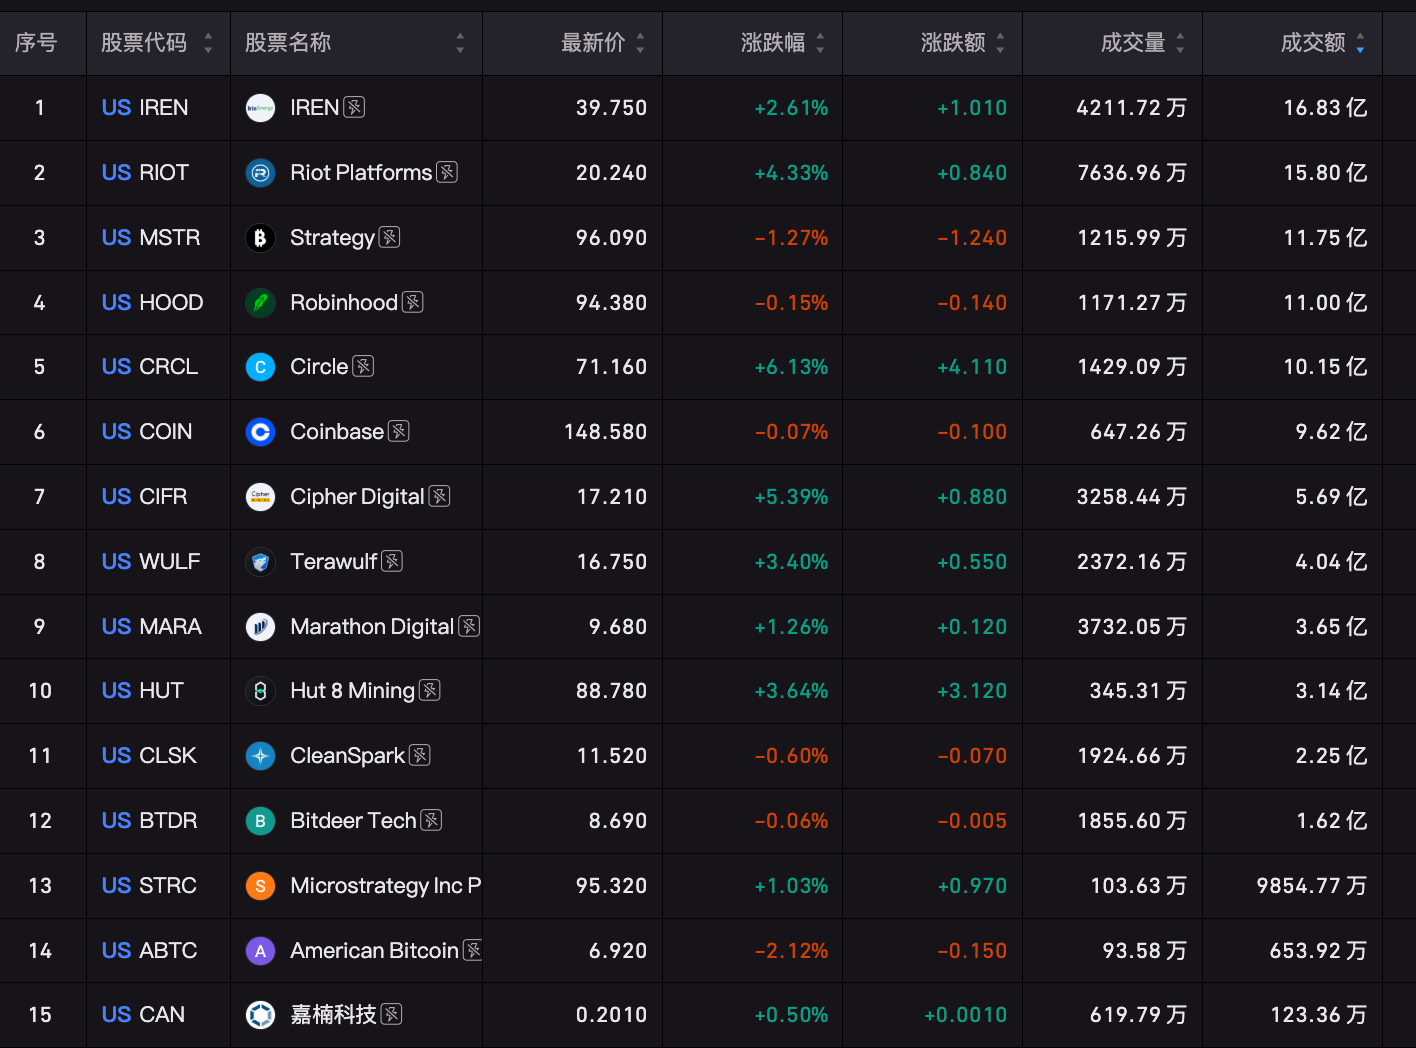The image size is (1416, 1048).
Task: Click the badge icon beside CleanSpark
Action: [420, 755]
